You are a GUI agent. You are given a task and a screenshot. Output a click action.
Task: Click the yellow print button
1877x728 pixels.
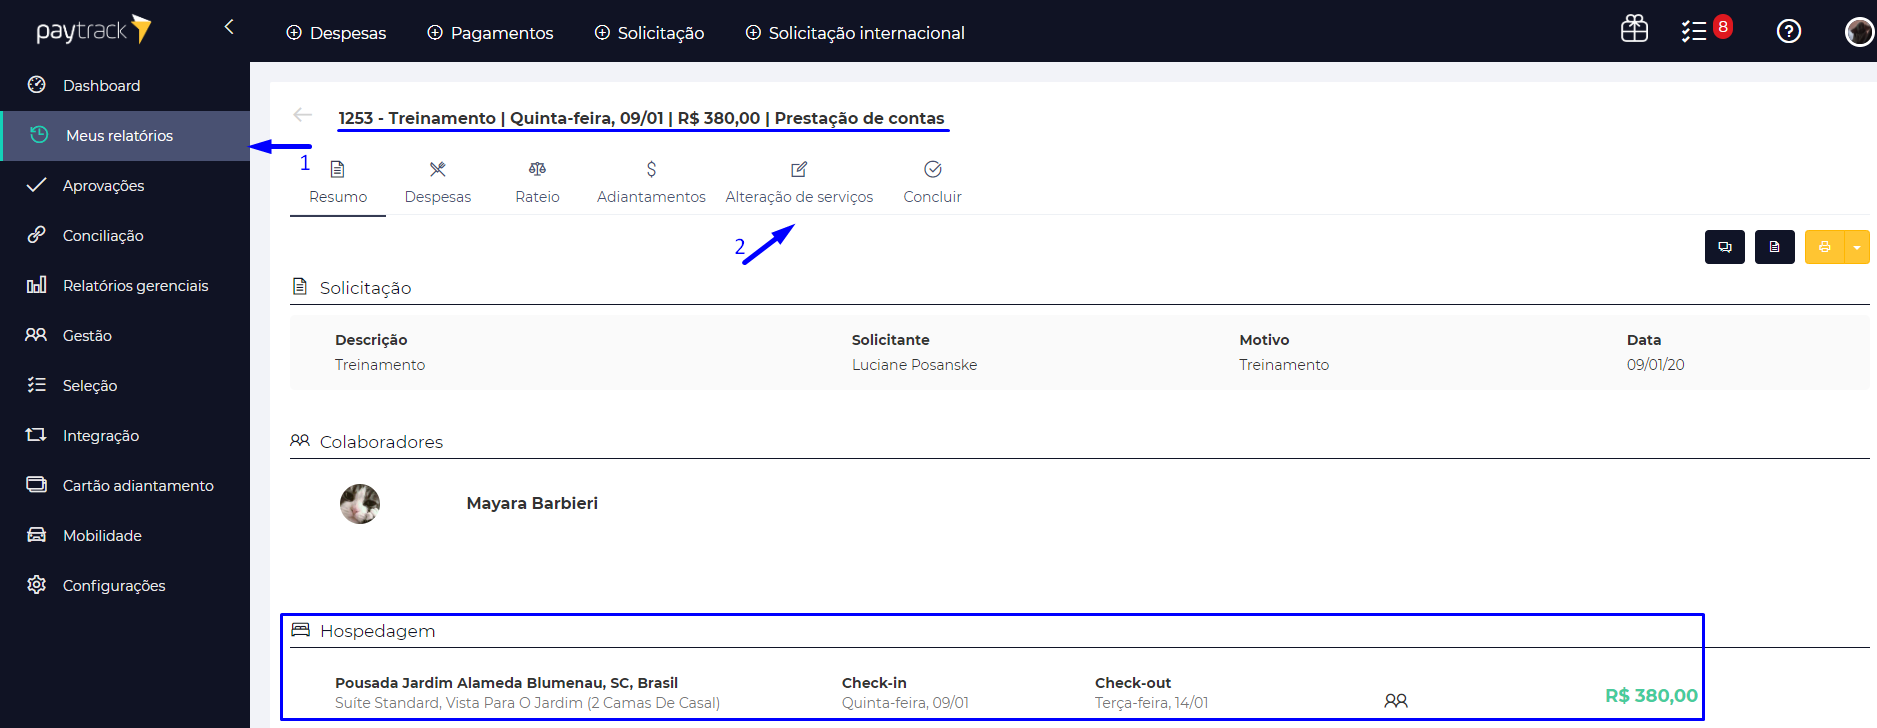point(1824,247)
